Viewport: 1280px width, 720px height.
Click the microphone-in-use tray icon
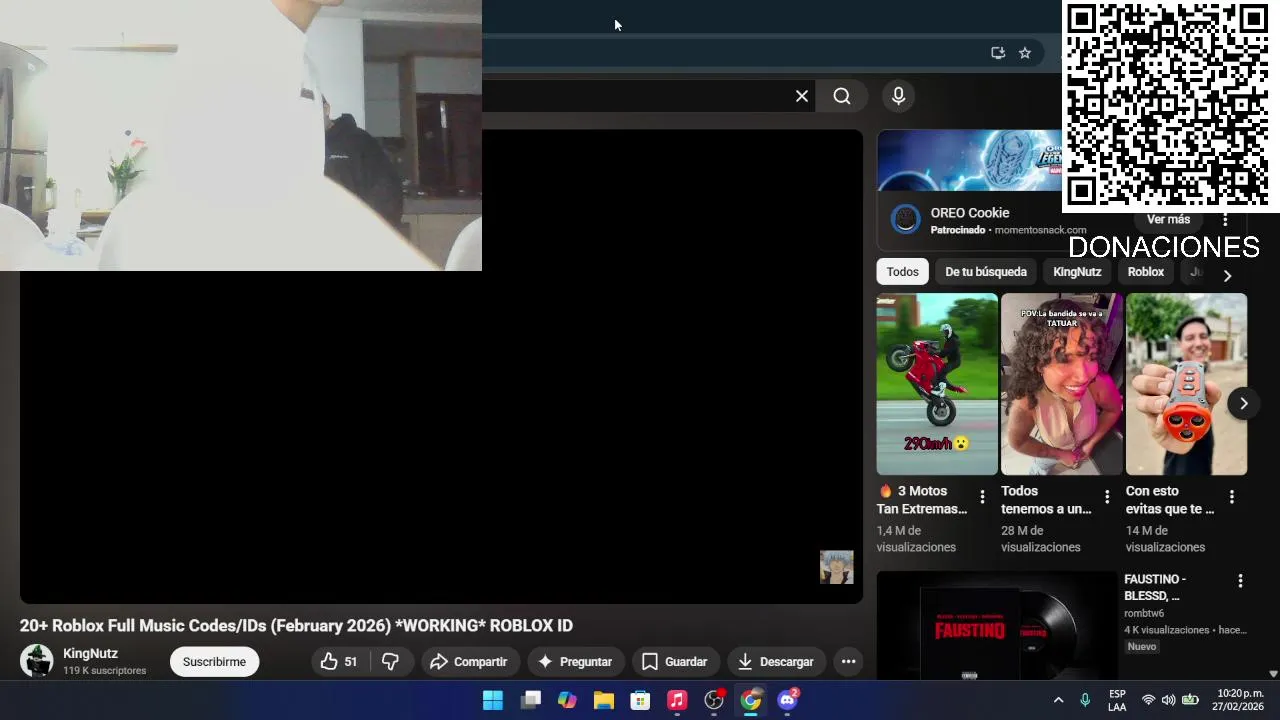point(1085,700)
